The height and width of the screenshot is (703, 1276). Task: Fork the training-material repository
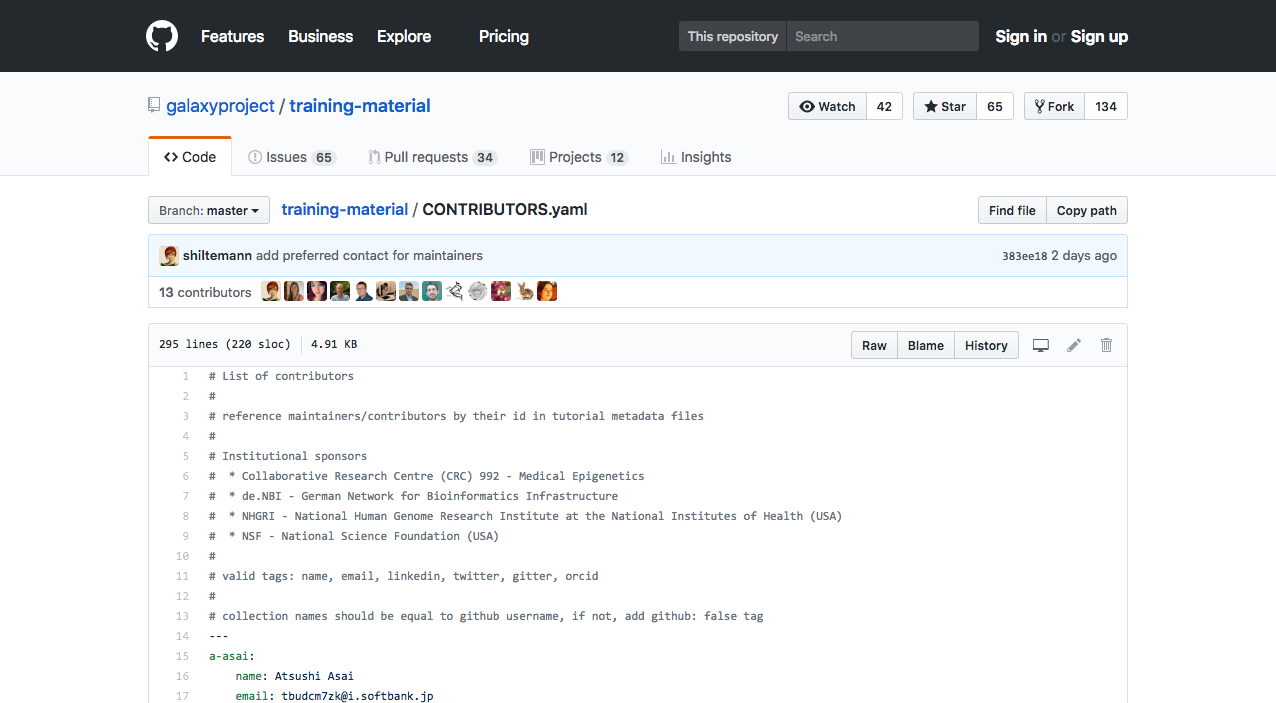(1054, 106)
